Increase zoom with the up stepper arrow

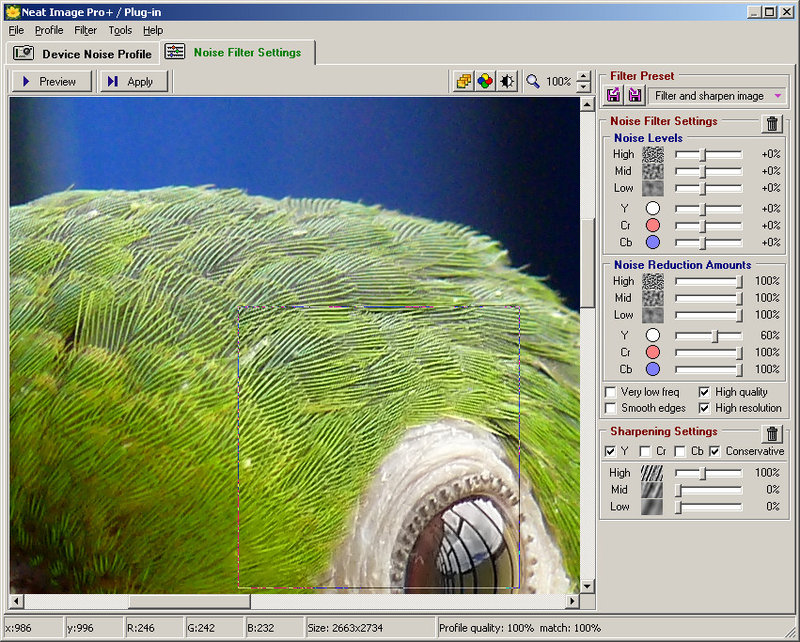[x=583, y=76]
